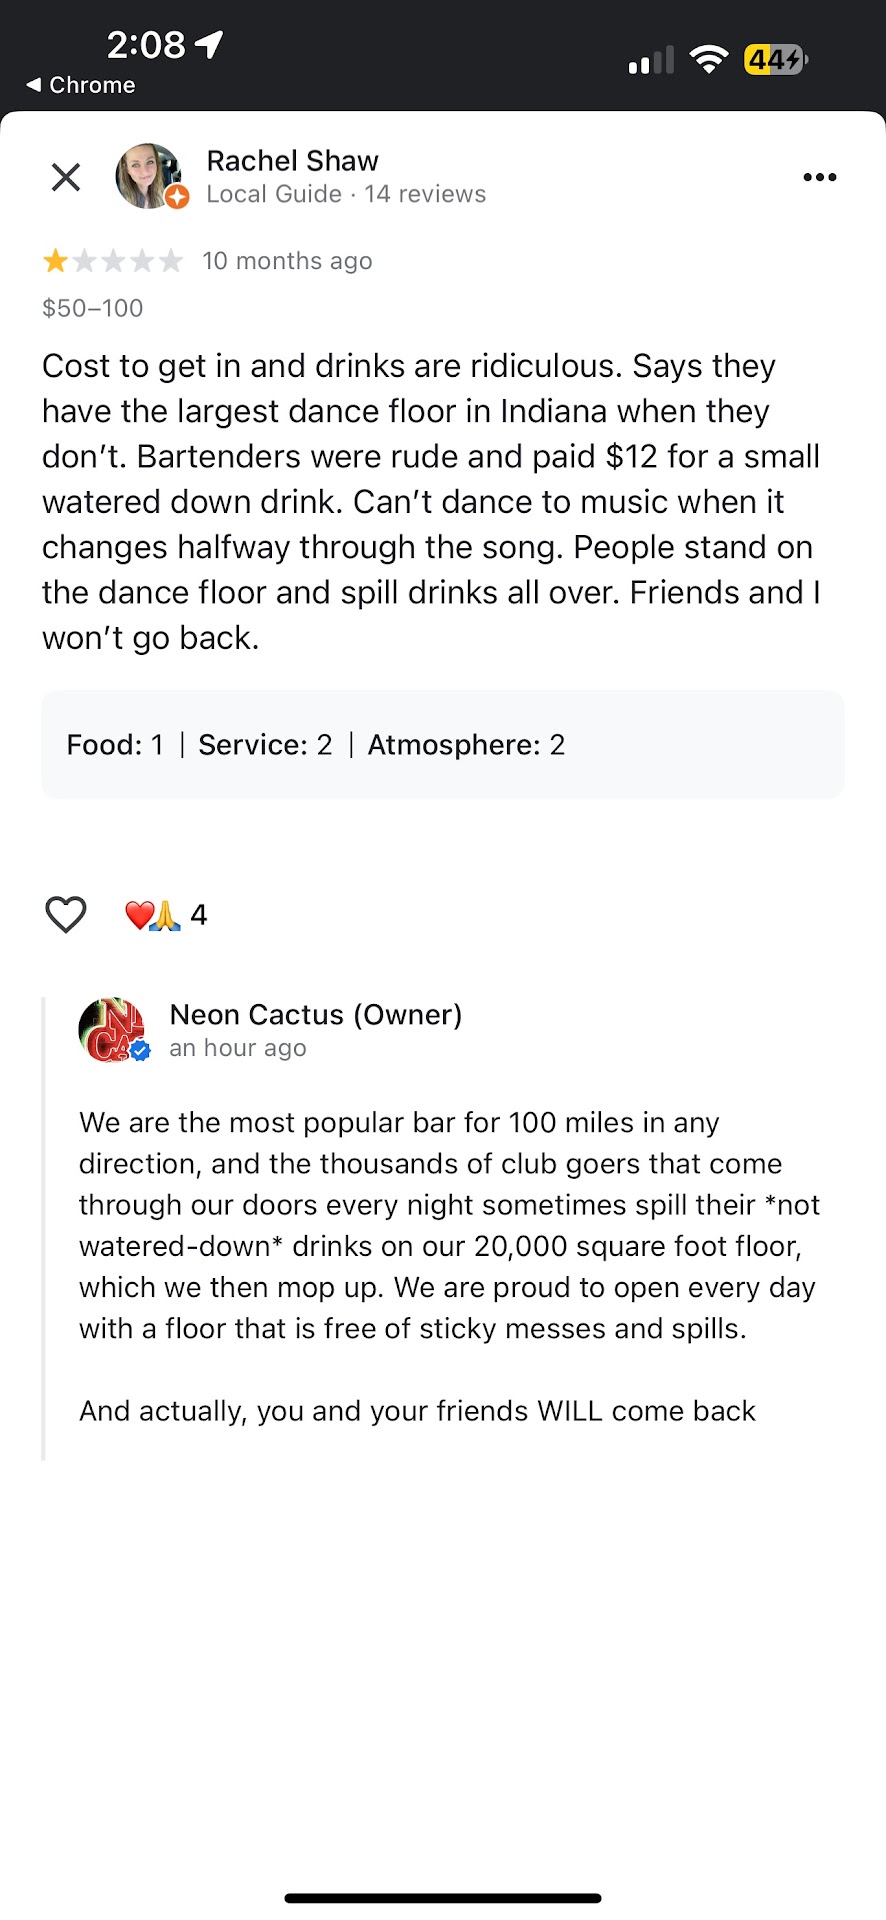
Task: Like the review with the heart icon
Action: 66,914
